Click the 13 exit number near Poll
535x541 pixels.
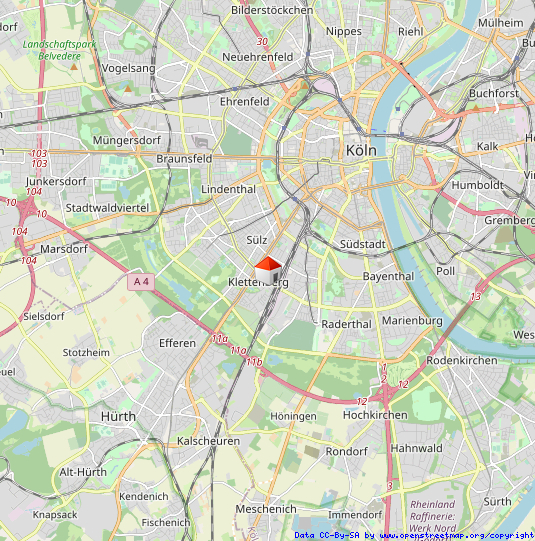click(x=476, y=296)
